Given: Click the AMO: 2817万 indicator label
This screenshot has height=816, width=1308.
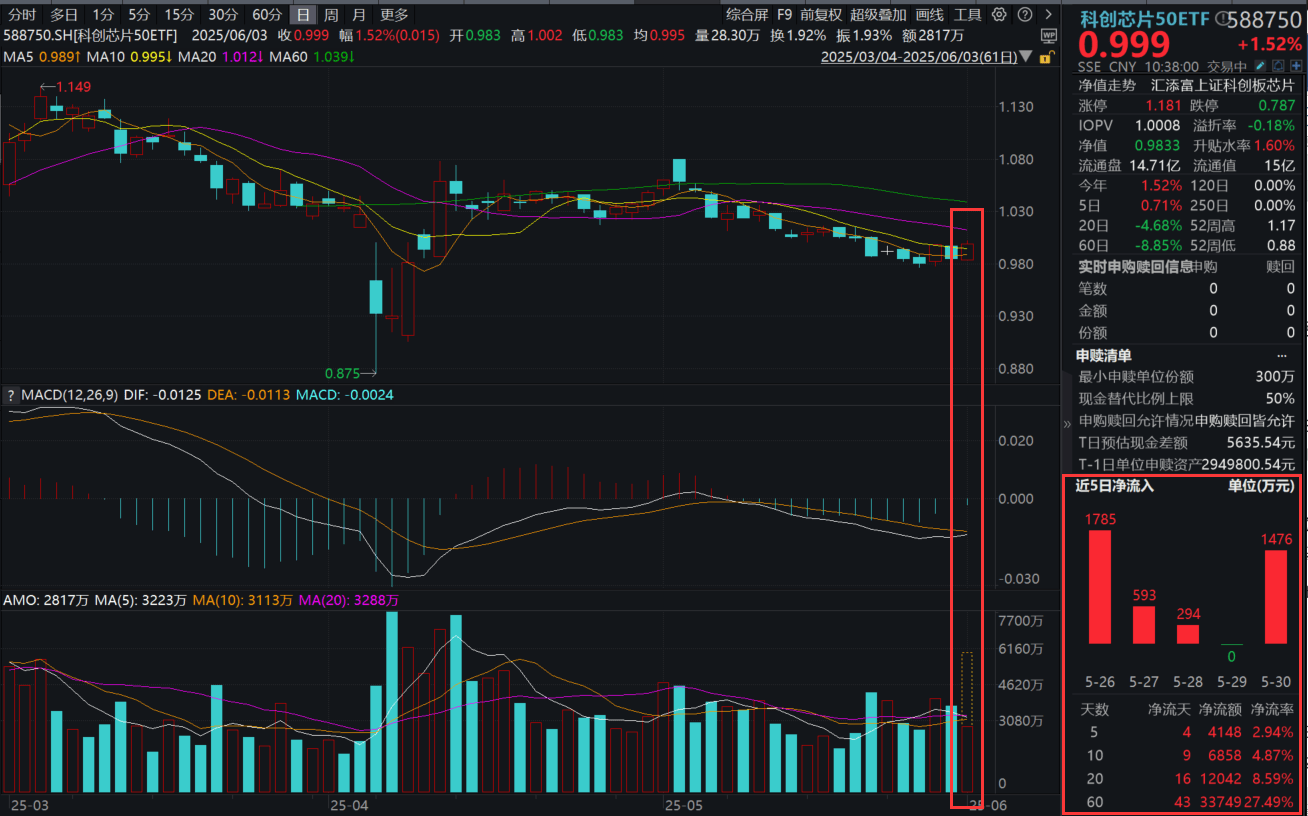Looking at the screenshot, I should coord(46,600).
